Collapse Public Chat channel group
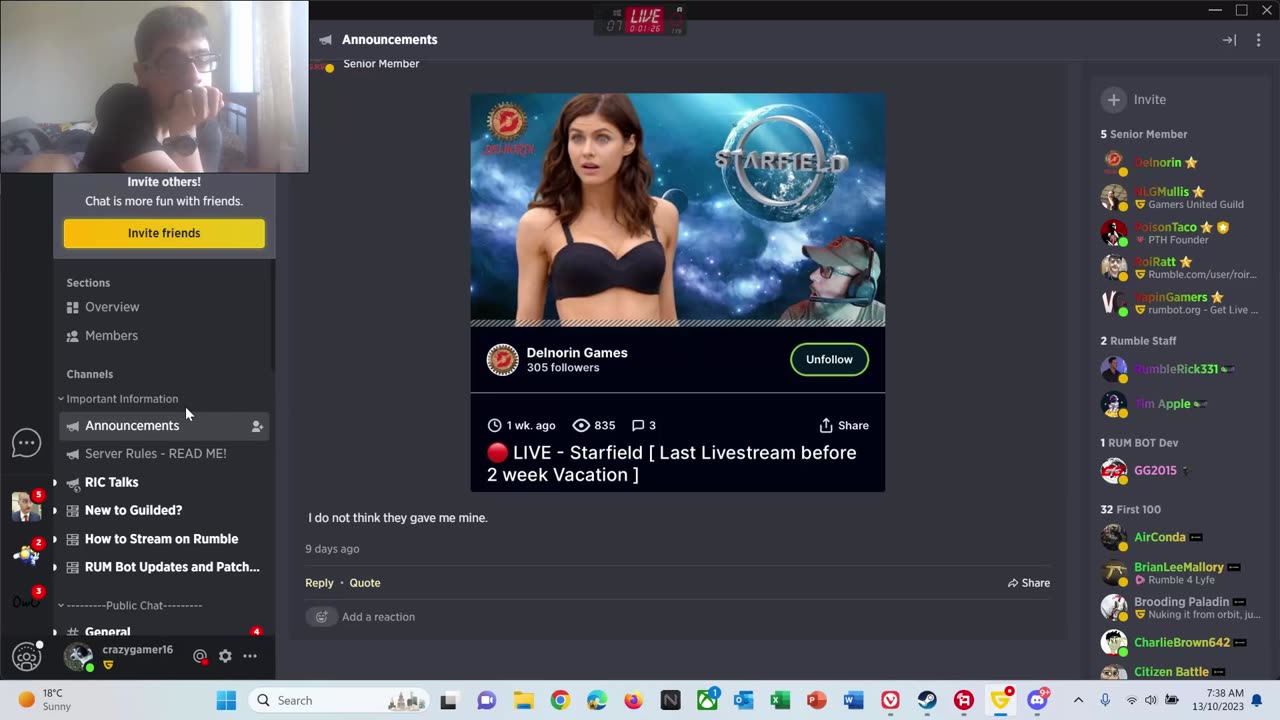This screenshot has height=720, width=1280. click(x=130, y=605)
